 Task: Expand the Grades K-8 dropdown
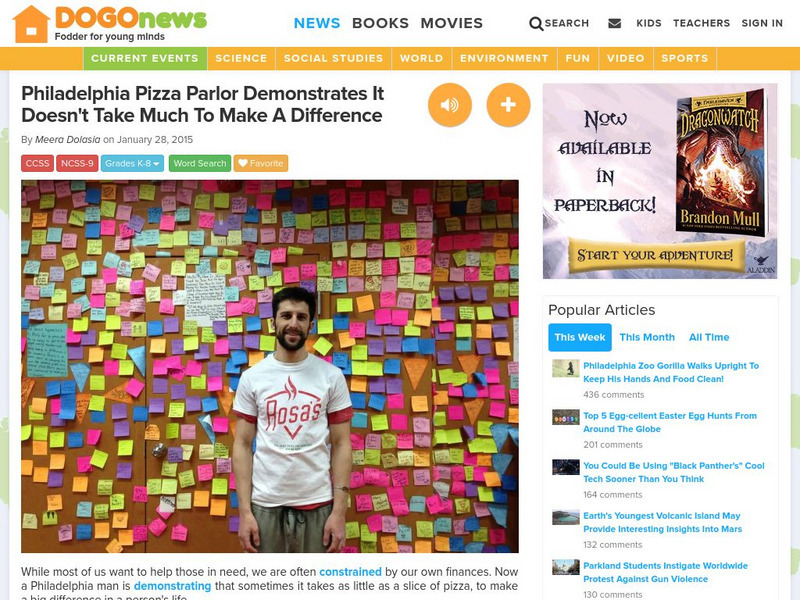132,163
